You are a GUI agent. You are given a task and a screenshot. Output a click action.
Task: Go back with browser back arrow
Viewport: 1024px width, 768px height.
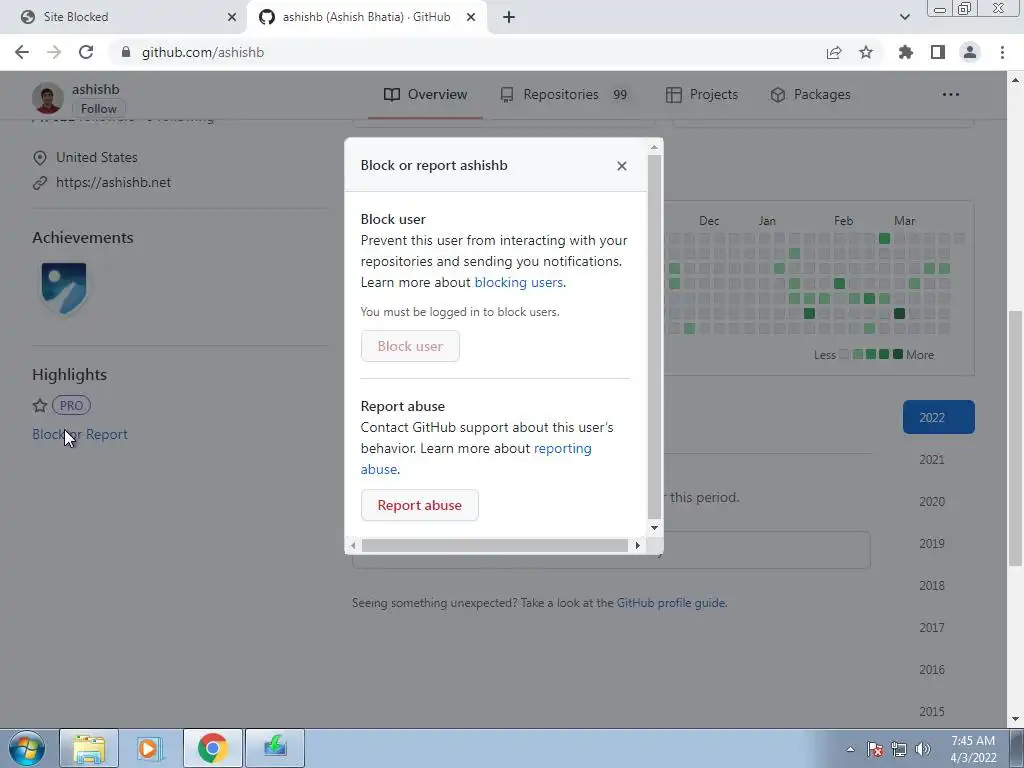[x=22, y=52]
